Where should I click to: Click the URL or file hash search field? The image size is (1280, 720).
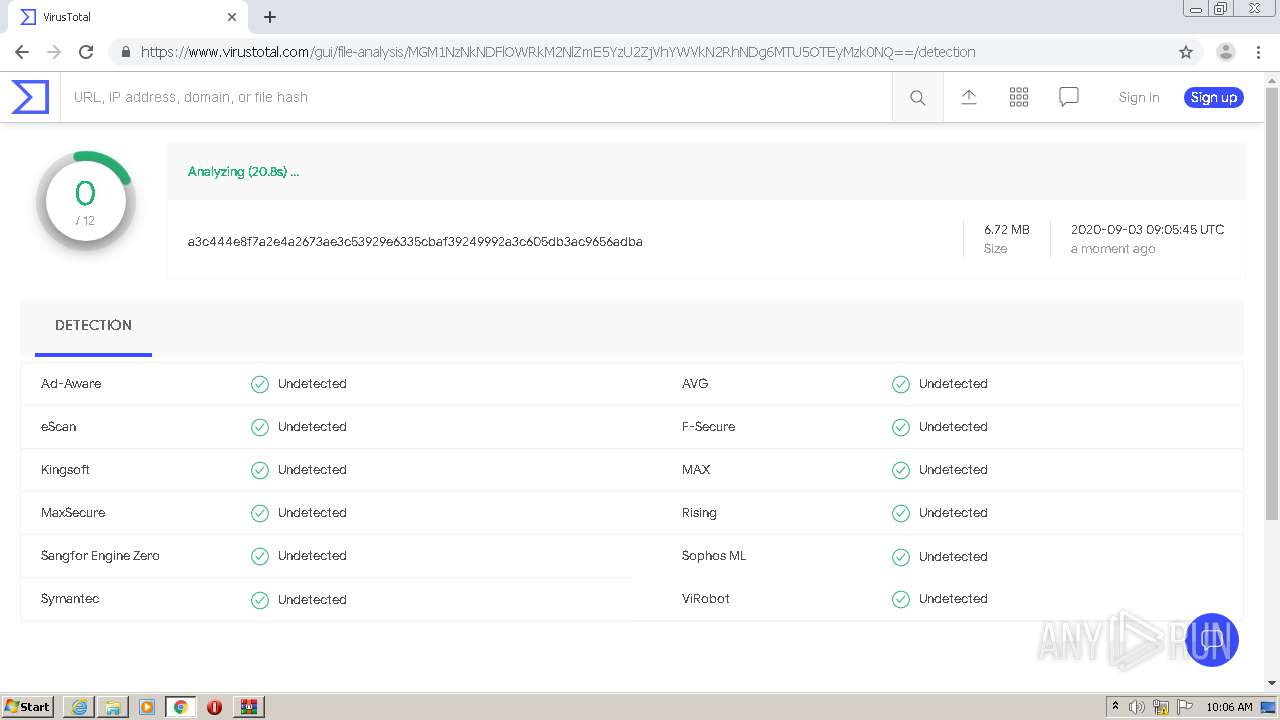(476, 97)
